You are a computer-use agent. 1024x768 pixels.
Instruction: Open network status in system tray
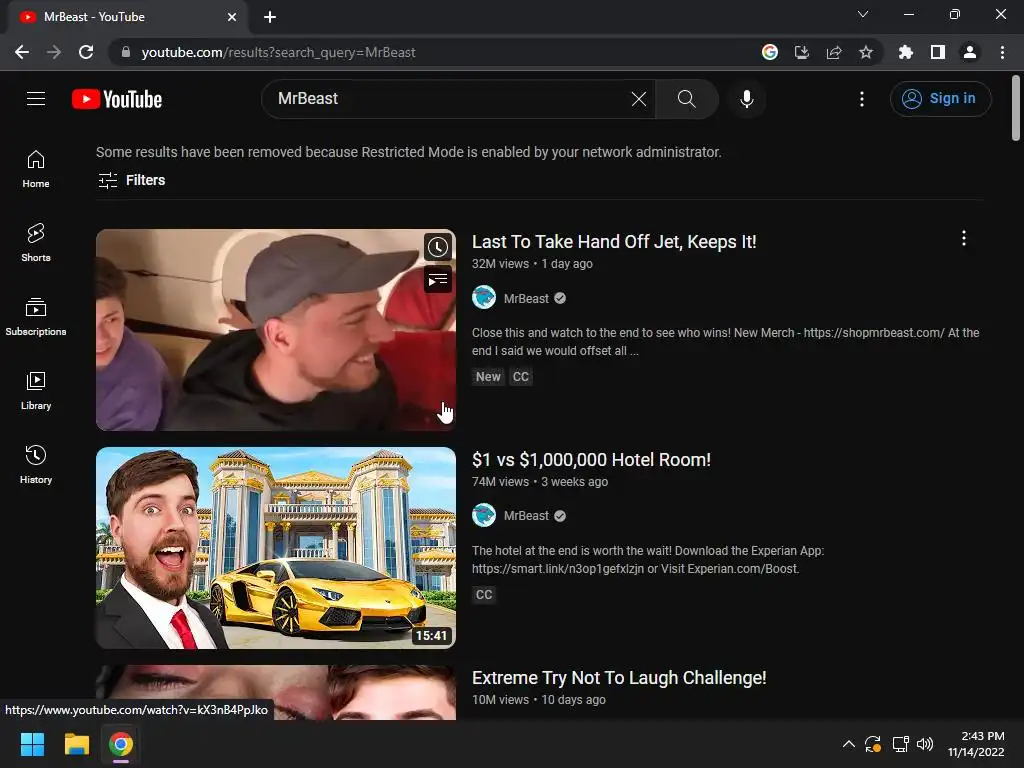pyautogui.click(x=901, y=744)
